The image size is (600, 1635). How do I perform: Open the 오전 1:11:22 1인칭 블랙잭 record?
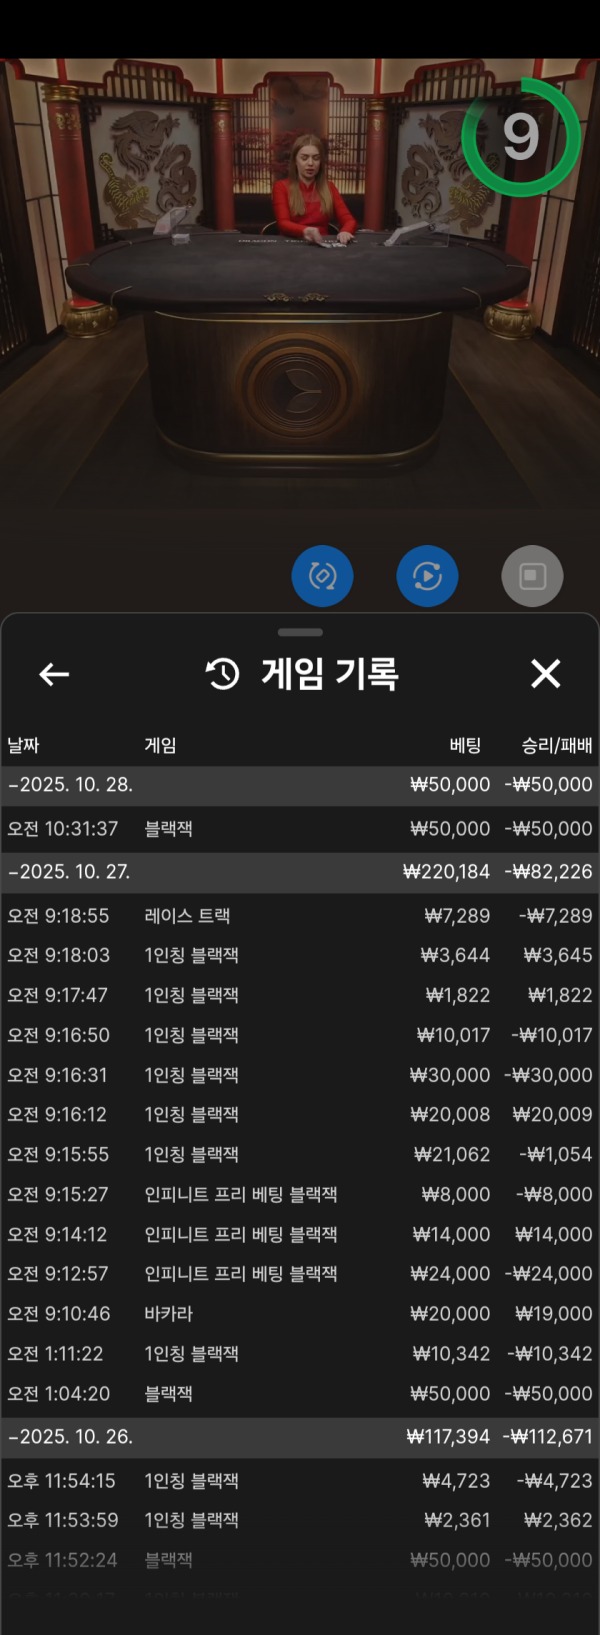click(x=300, y=1354)
